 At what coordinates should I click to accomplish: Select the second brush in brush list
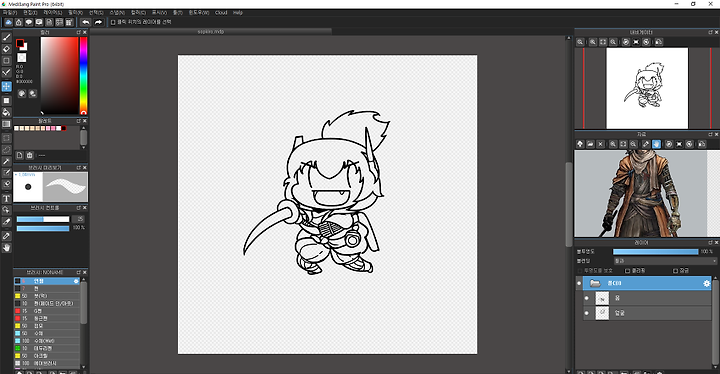[47, 289]
